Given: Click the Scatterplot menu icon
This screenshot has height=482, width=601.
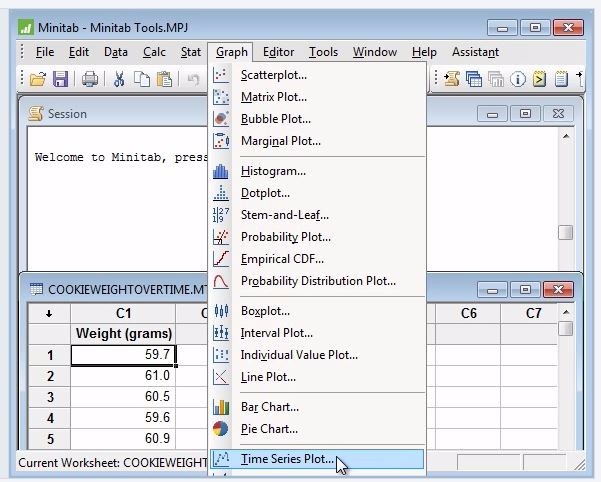Looking at the screenshot, I should 221,75.
